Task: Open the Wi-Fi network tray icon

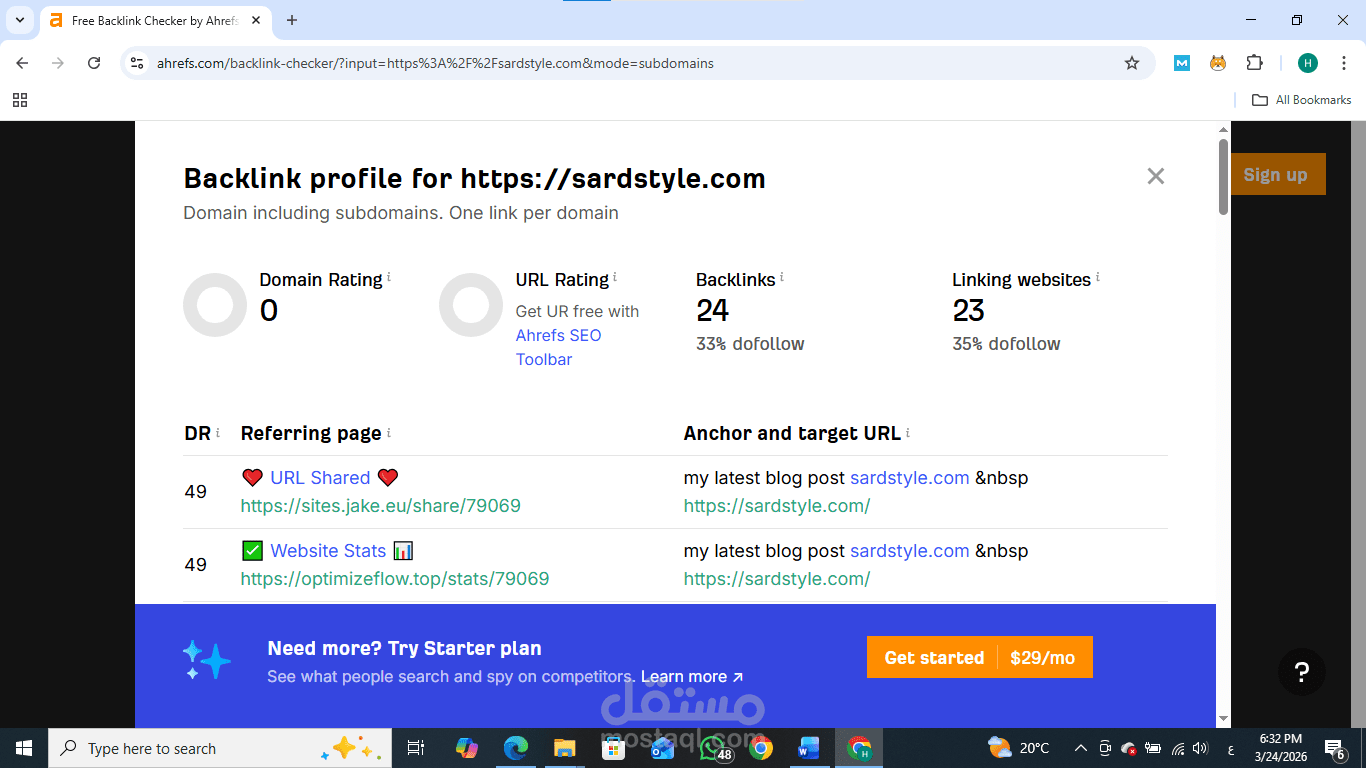Action: click(1178, 748)
